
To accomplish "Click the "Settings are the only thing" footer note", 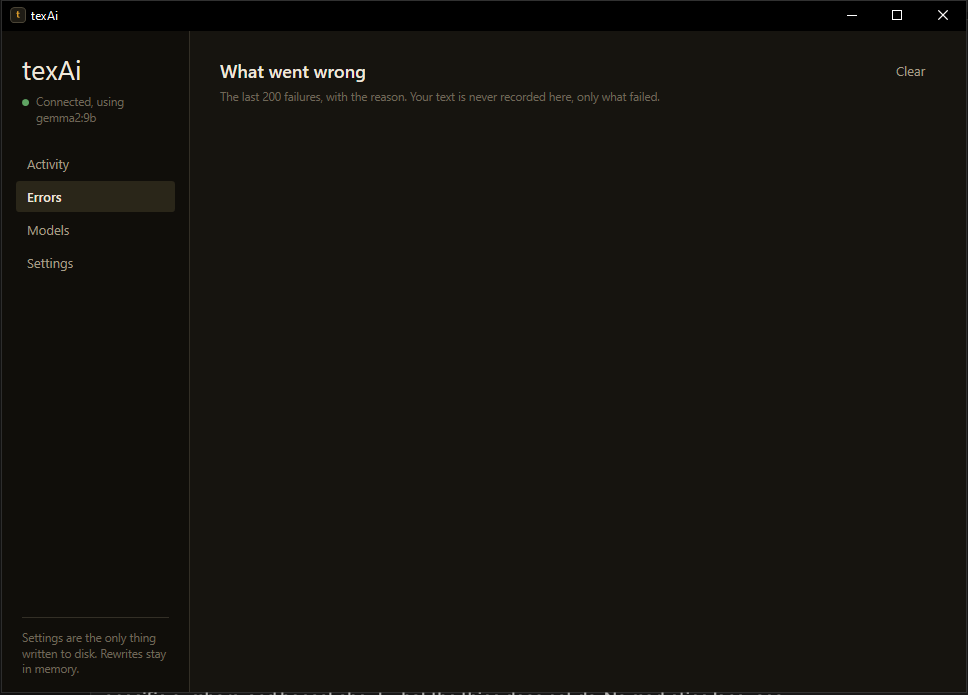I will [94, 653].
